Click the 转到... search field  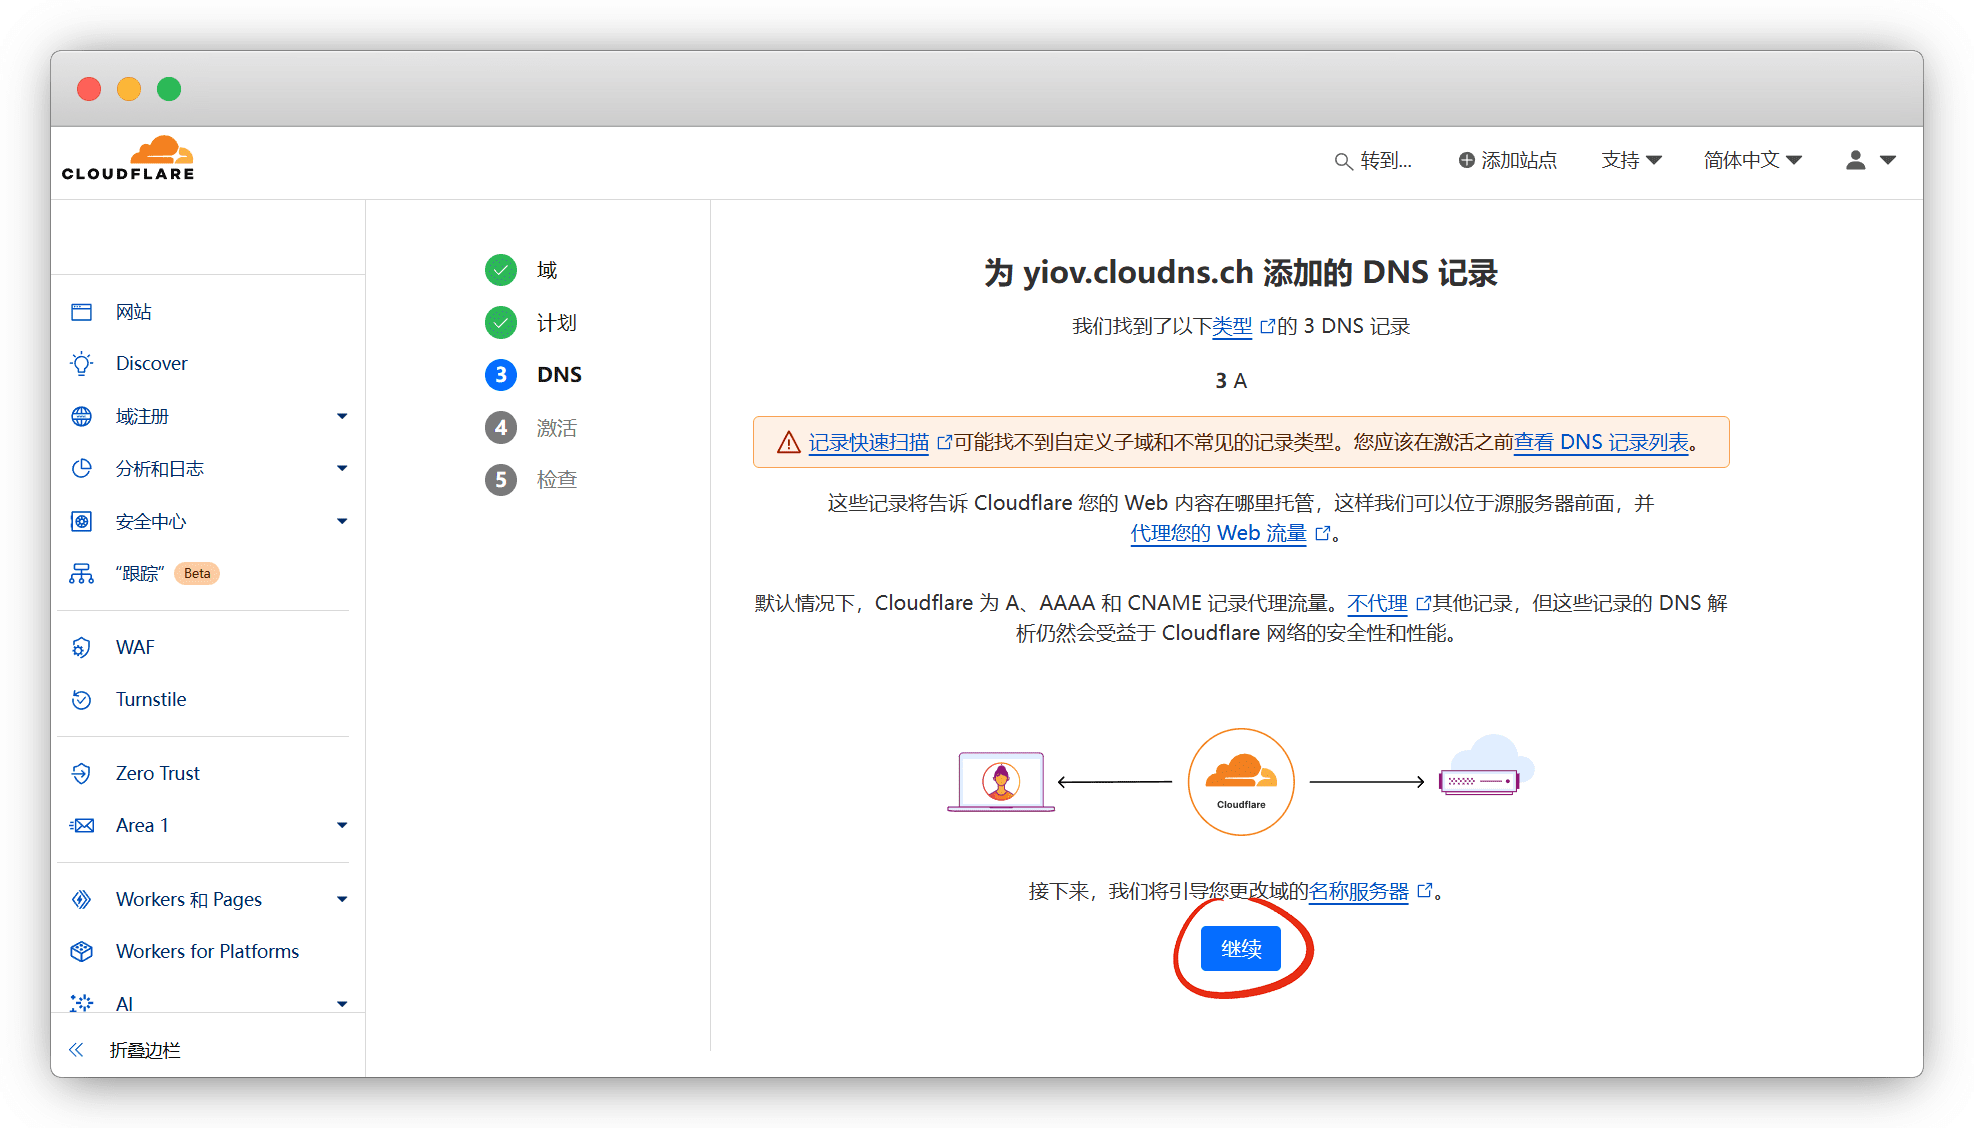[x=1374, y=160]
